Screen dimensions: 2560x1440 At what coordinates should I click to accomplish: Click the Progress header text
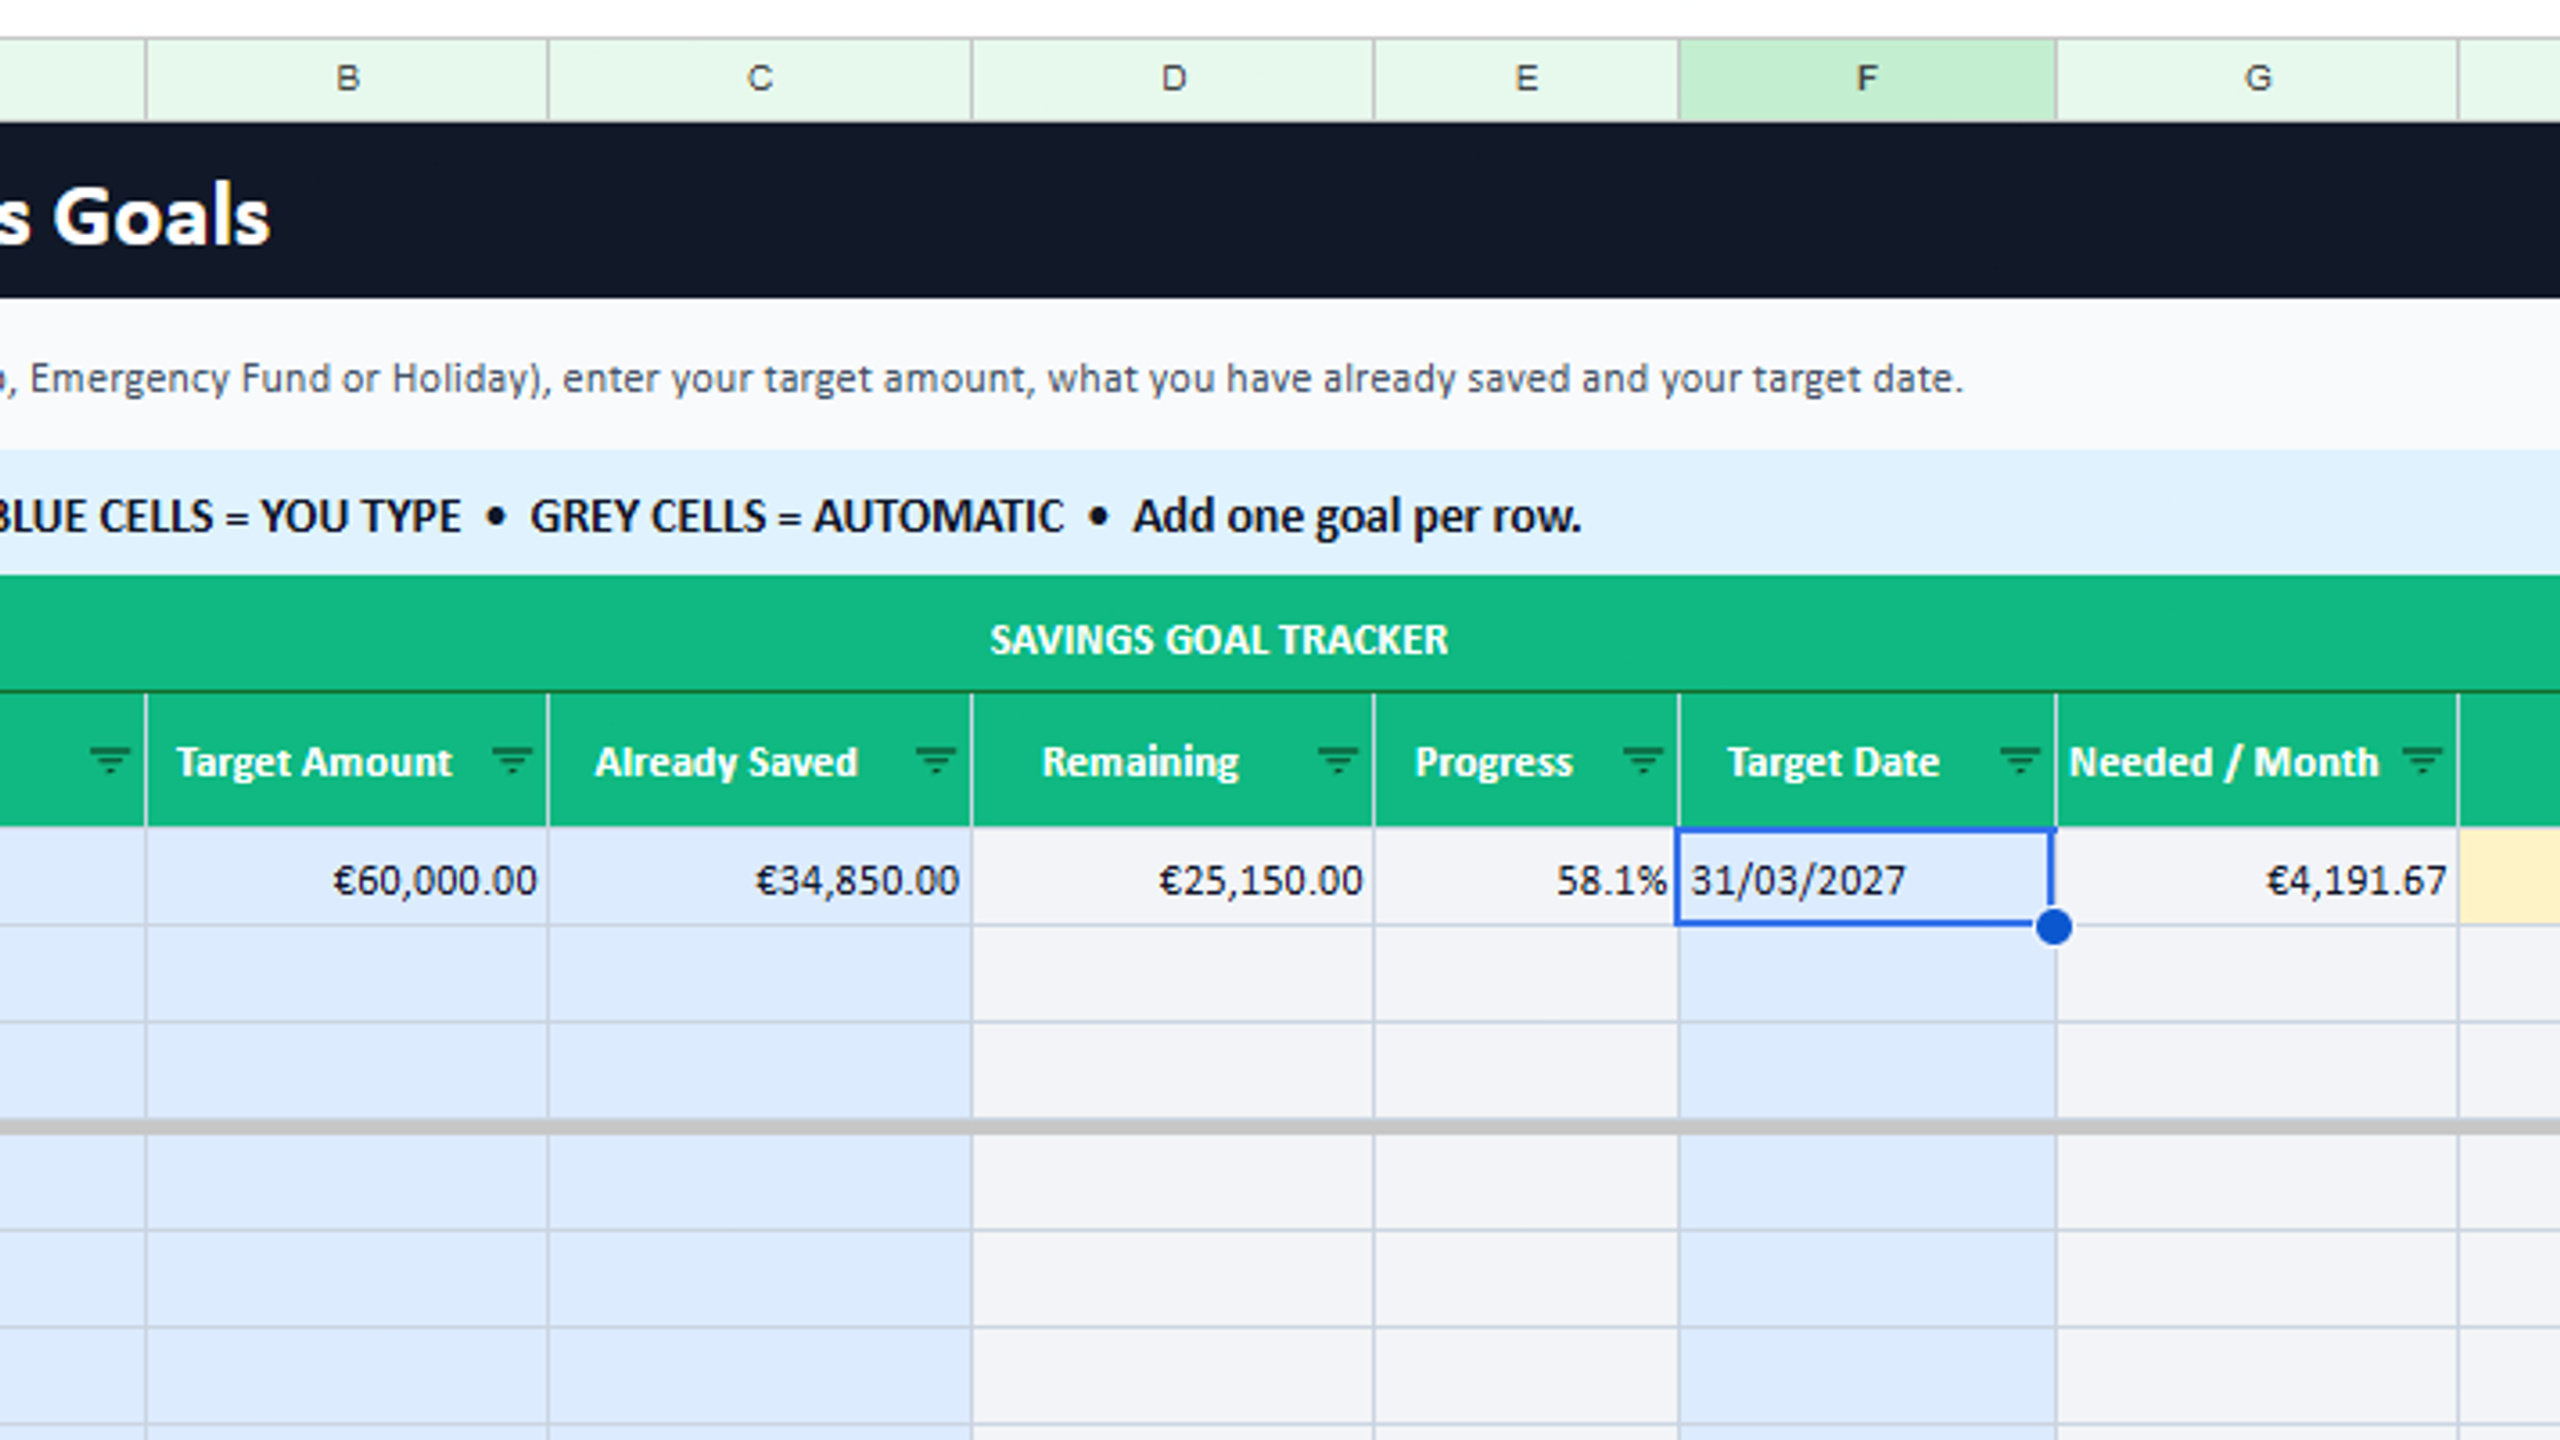1493,762
